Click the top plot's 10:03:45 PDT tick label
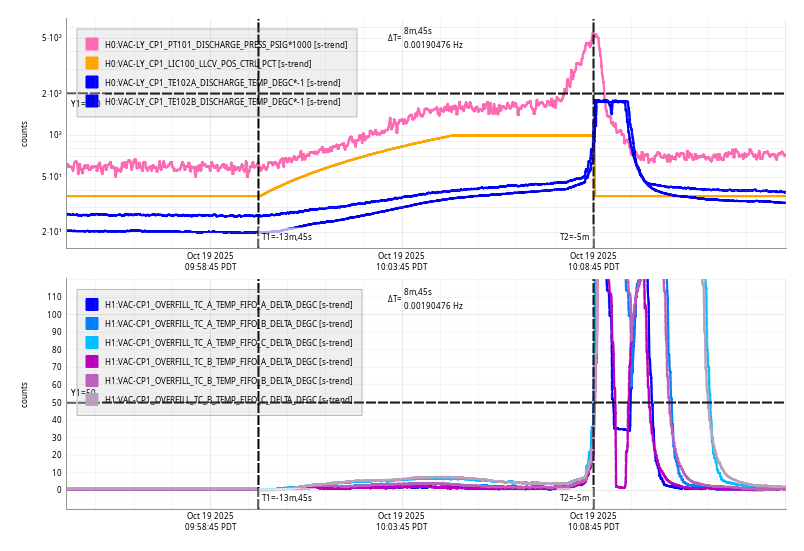Viewport: 804px width, 551px height. point(401,261)
